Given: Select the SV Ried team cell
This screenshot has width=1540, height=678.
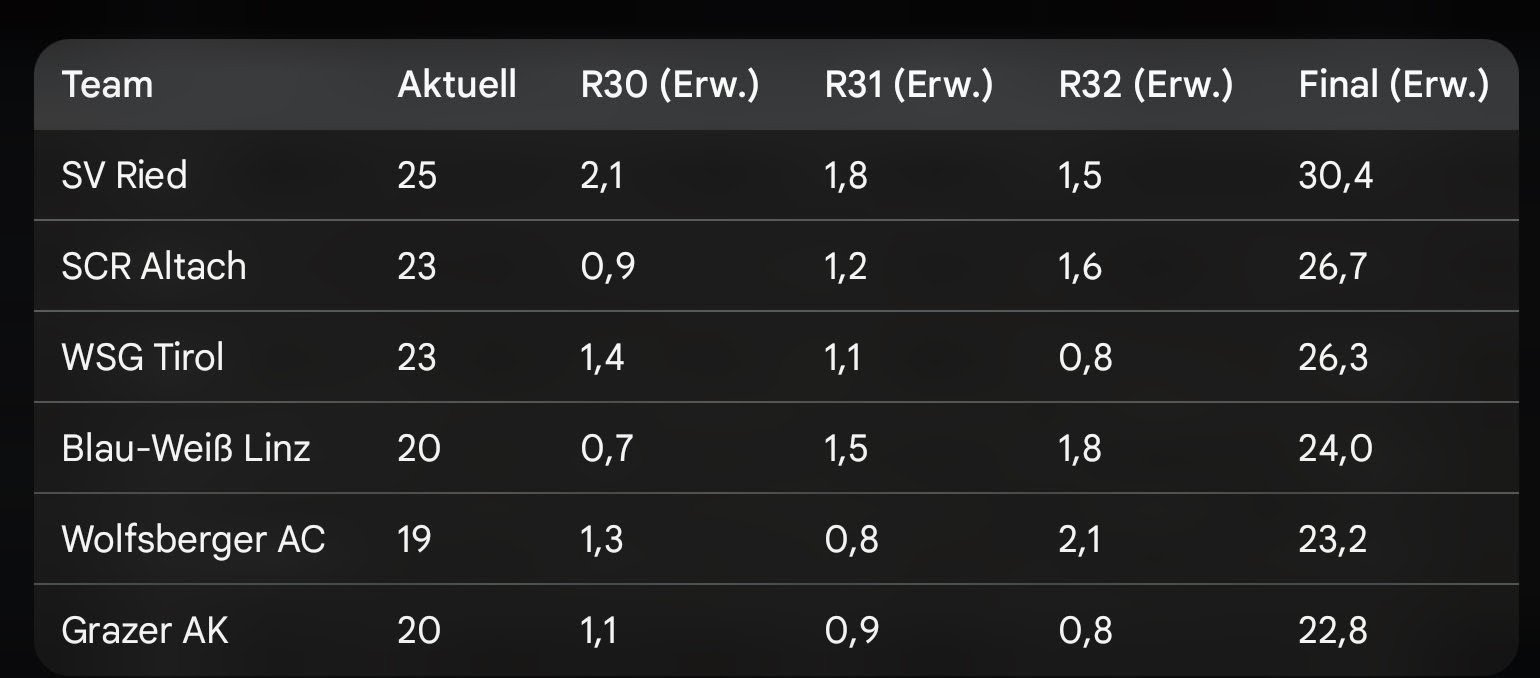Looking at the screenshot, I should [x=124, y=176].
